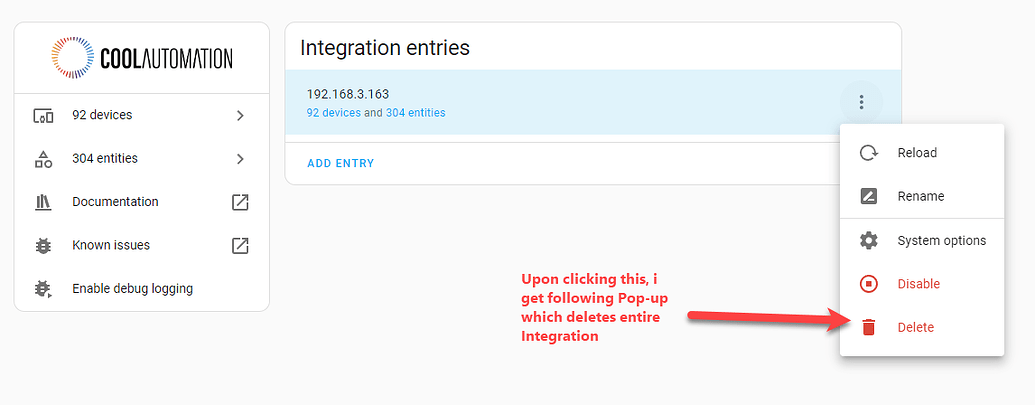Choose Disable in the context menu
Image resolution: width=1035 pixels, height=405 pixels.
[918, 284]
